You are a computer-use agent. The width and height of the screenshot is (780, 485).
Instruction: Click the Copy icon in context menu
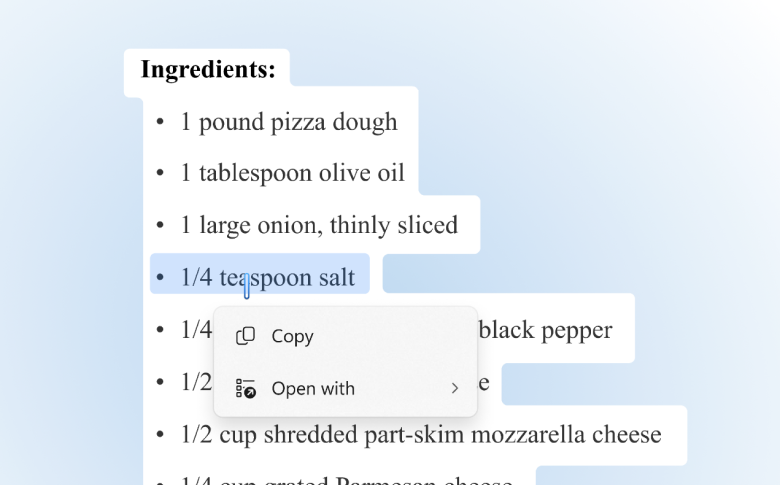tap(245, 336)
